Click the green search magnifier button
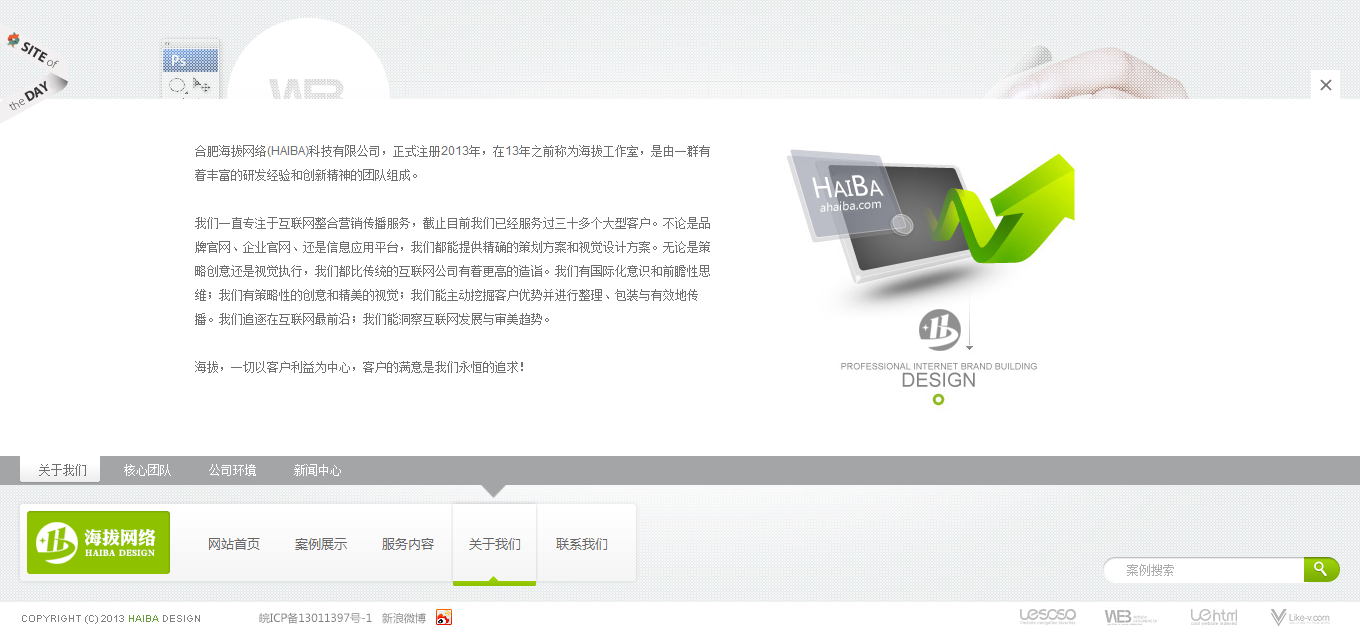The height and width of the screenshot is (632, 1360). pos(1321,570)
